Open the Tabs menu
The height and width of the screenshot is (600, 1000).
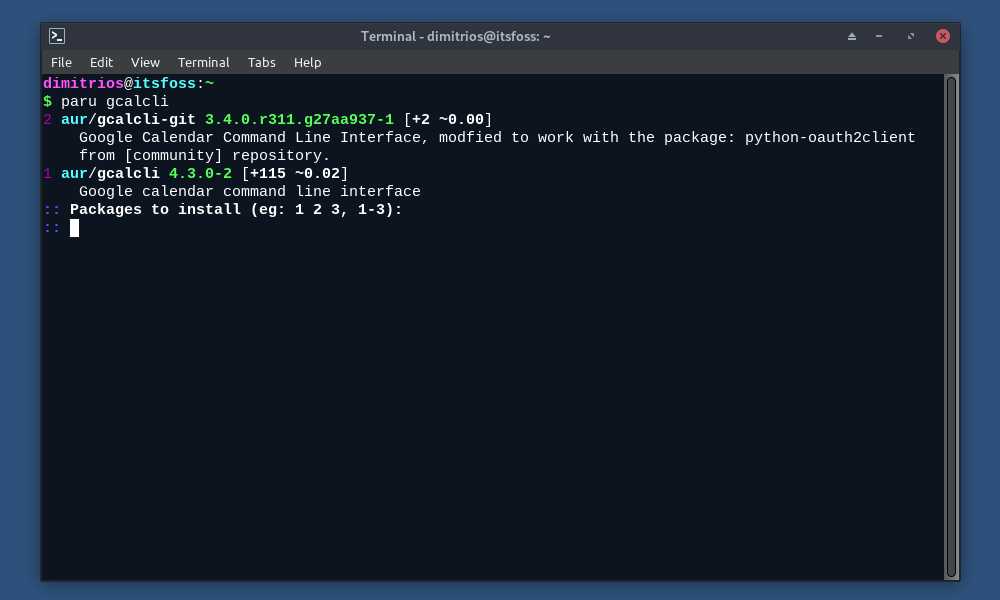click(261, 62)
